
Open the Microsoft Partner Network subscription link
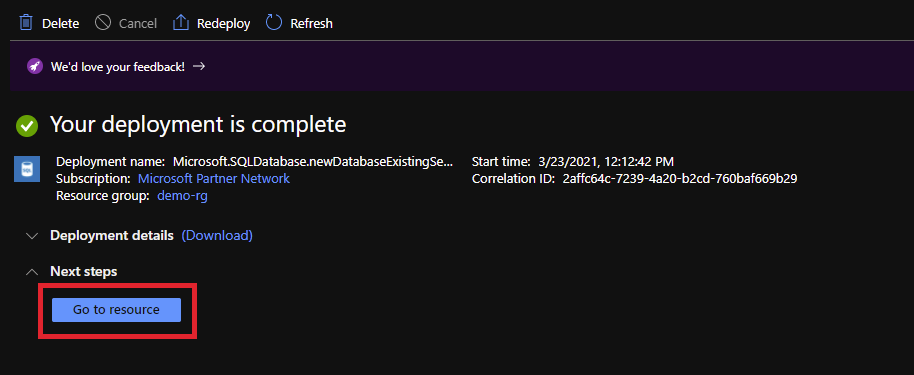(x=213, y=178)
